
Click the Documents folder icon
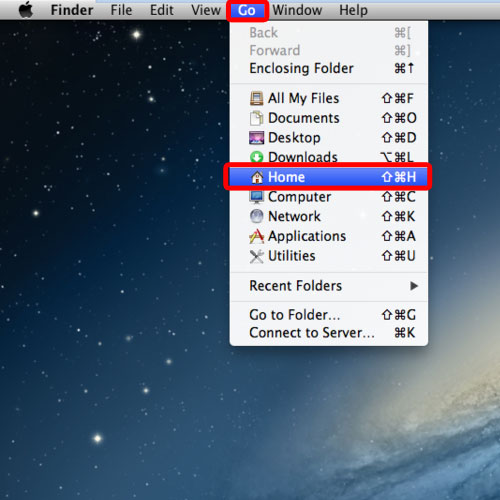pyautogui.click(x=256, y=118)
